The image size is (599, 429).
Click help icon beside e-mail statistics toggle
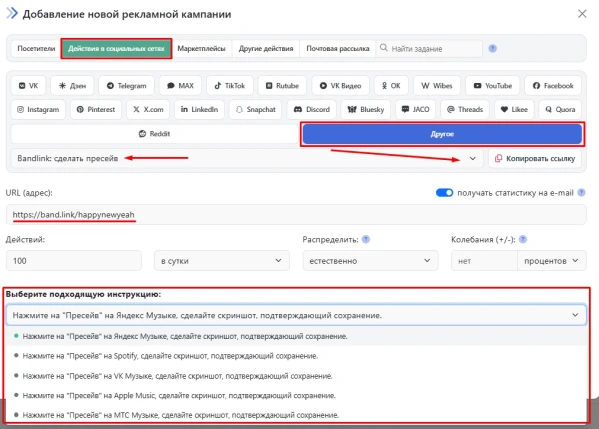click(x=581, y=193)
